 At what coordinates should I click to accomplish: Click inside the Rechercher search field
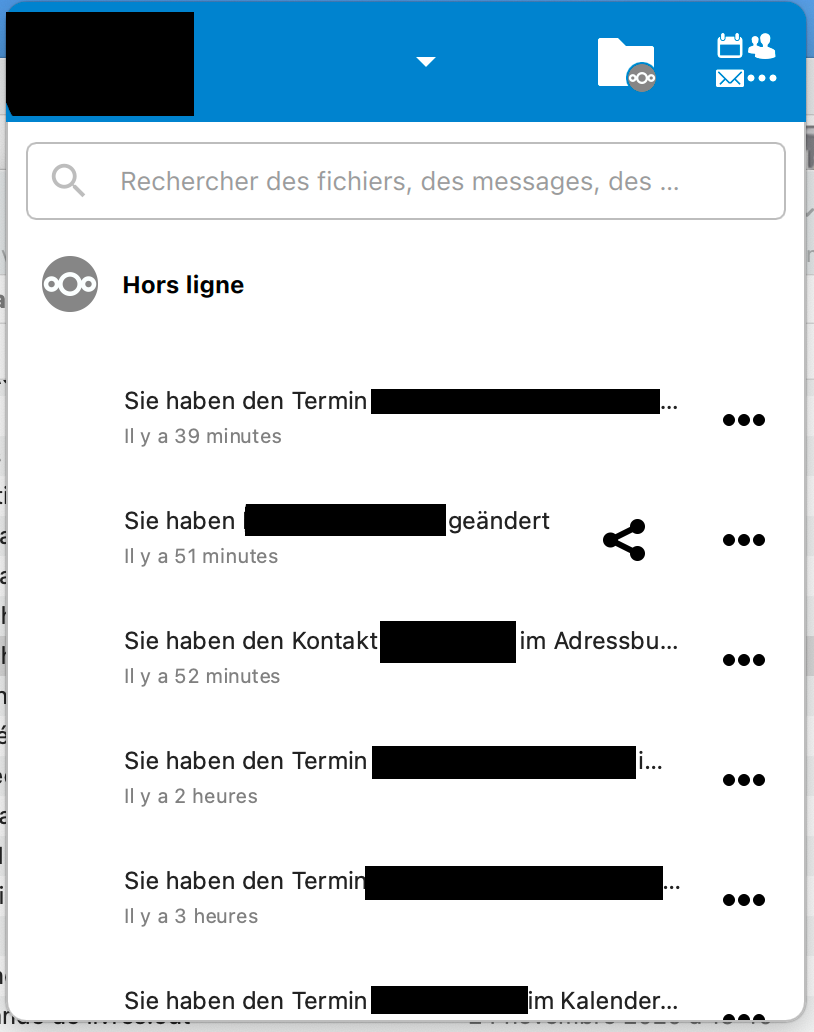[400, 181]
